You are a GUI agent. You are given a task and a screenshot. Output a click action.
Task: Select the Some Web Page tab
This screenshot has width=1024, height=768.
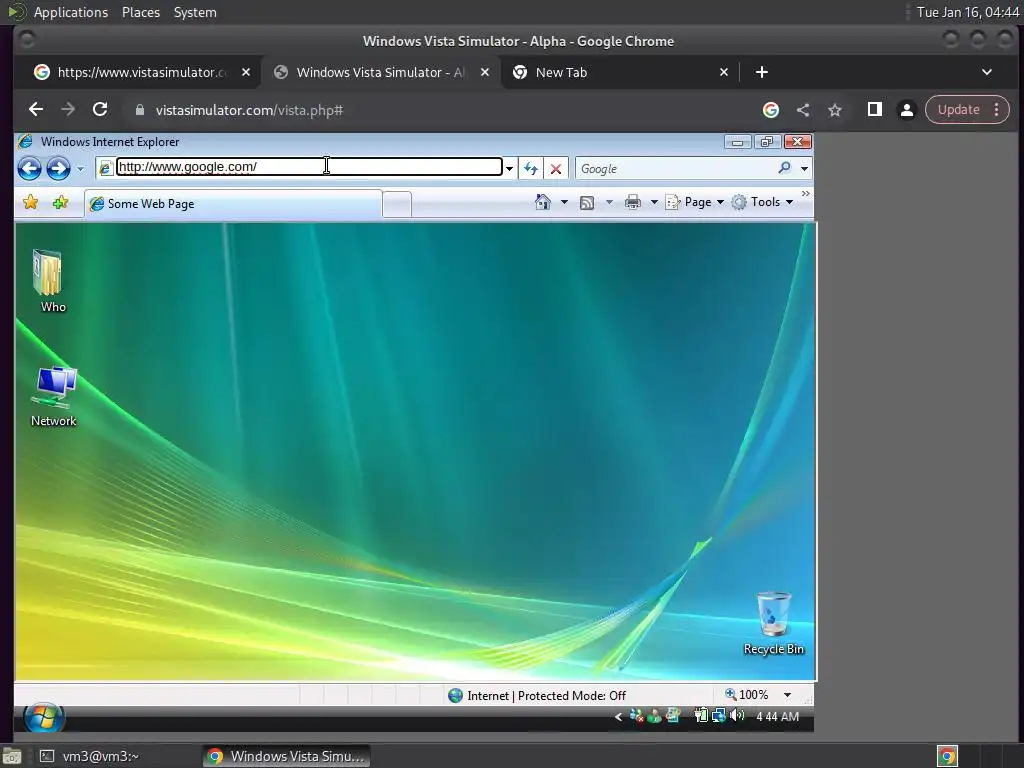(x=232, y=204)
